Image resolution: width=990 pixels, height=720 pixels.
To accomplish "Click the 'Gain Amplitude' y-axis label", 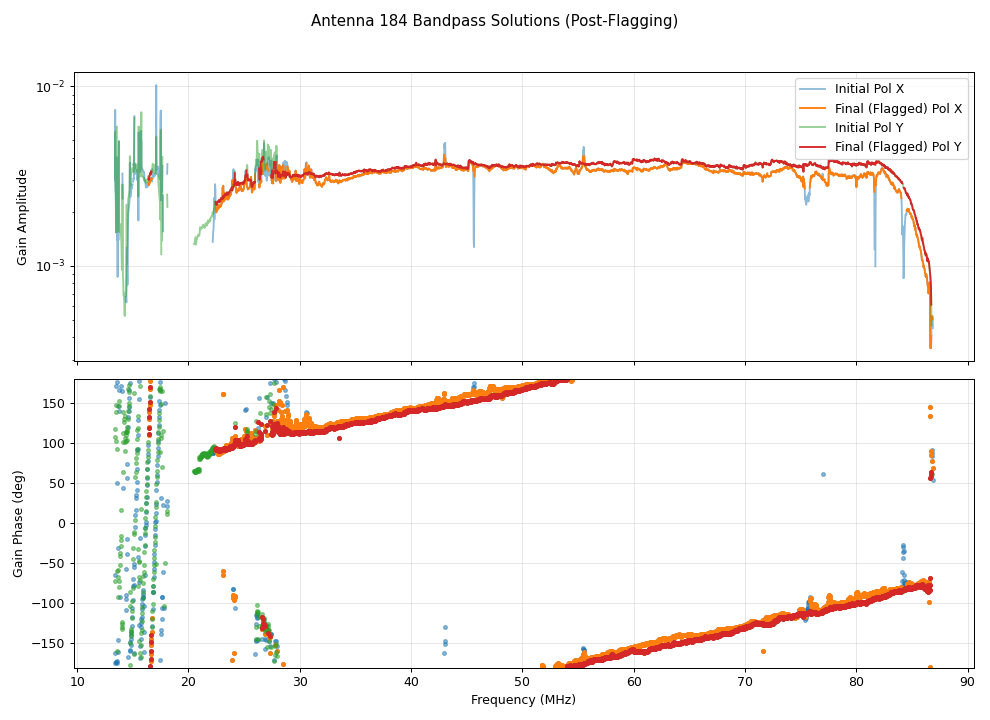I will [22, 217].
